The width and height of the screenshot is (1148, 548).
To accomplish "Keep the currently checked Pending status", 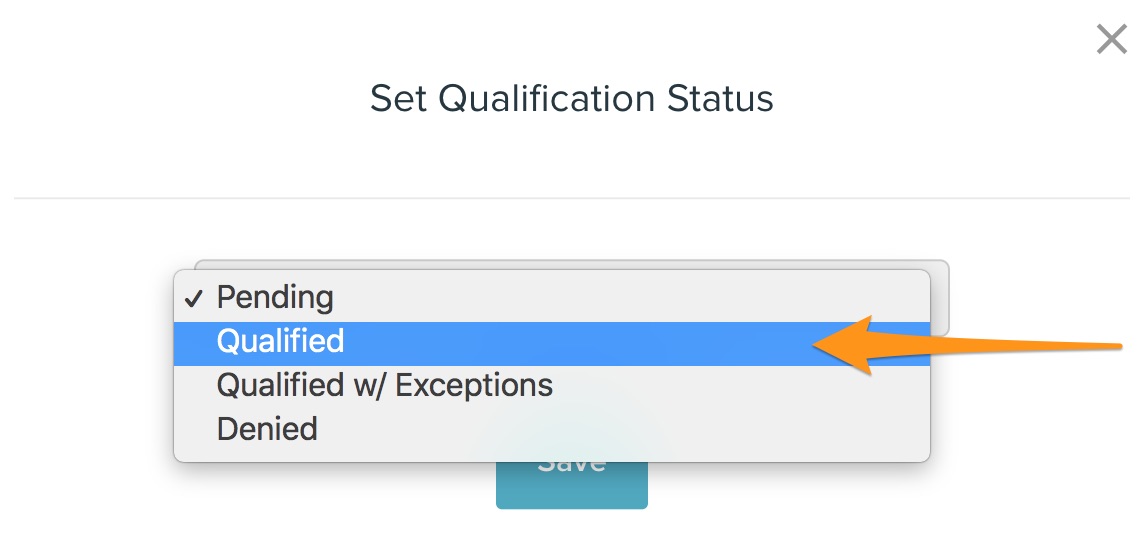I will (275, 298).
